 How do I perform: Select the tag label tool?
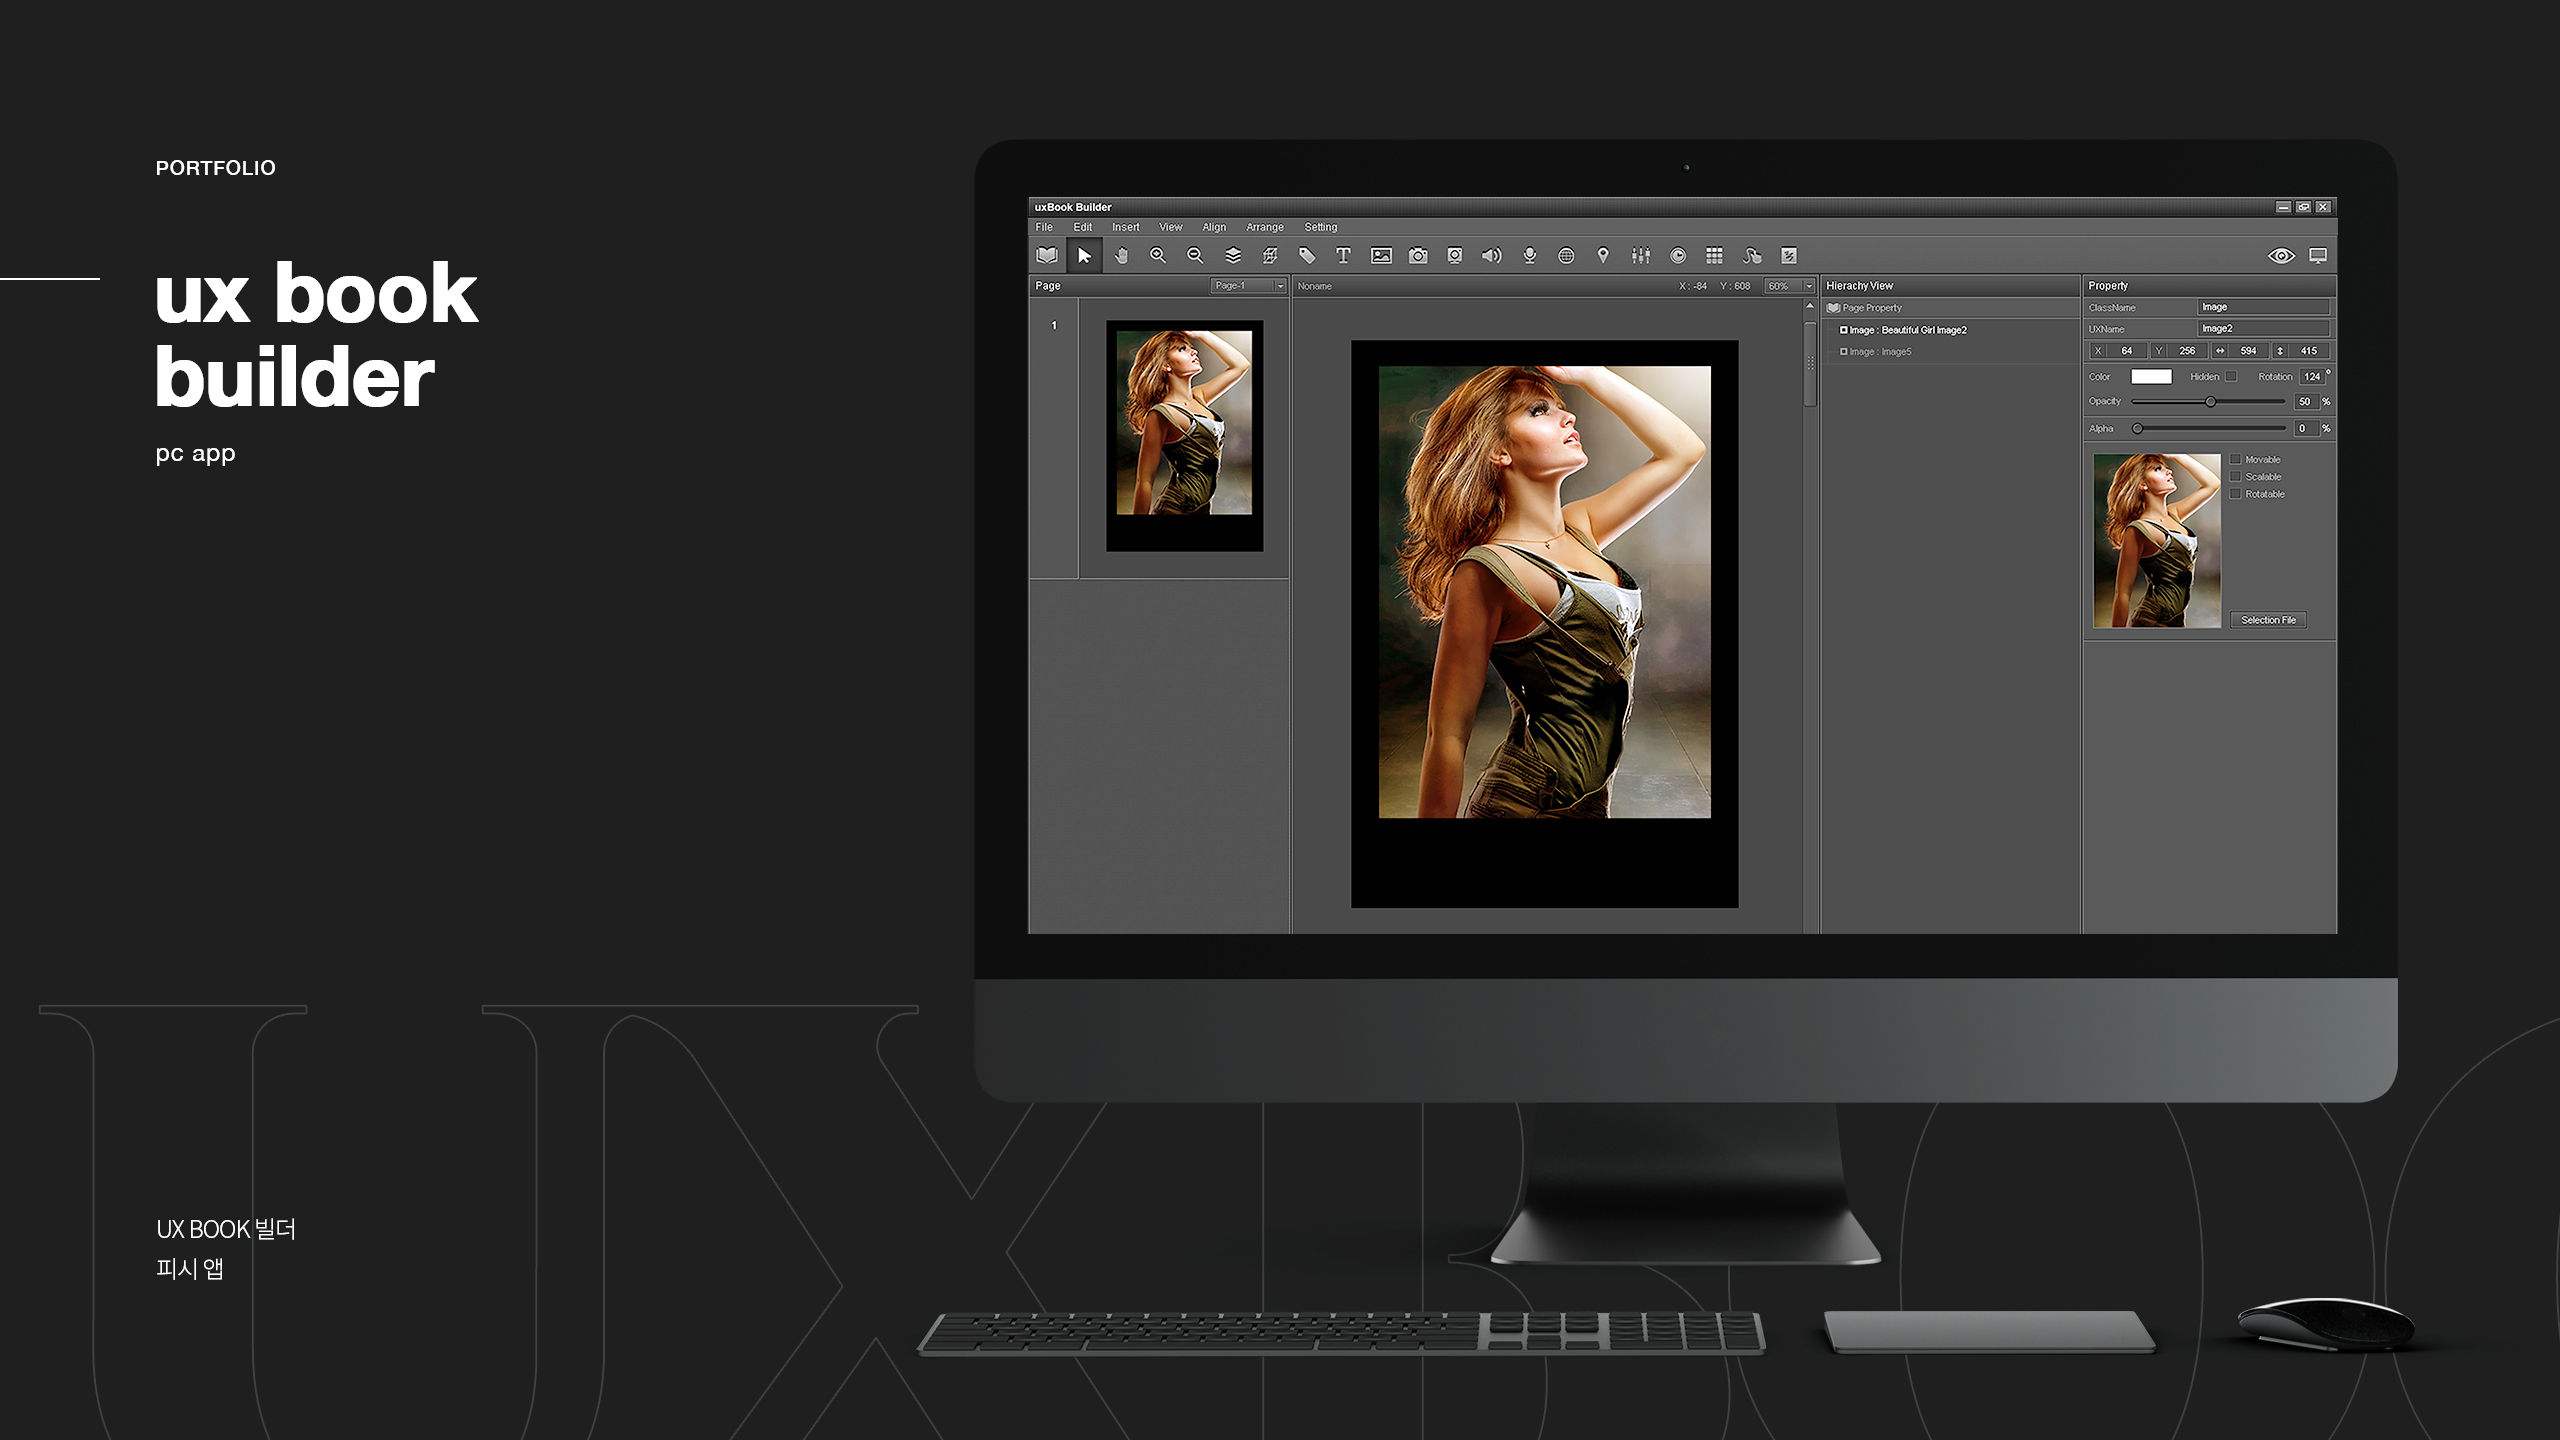1307,256
